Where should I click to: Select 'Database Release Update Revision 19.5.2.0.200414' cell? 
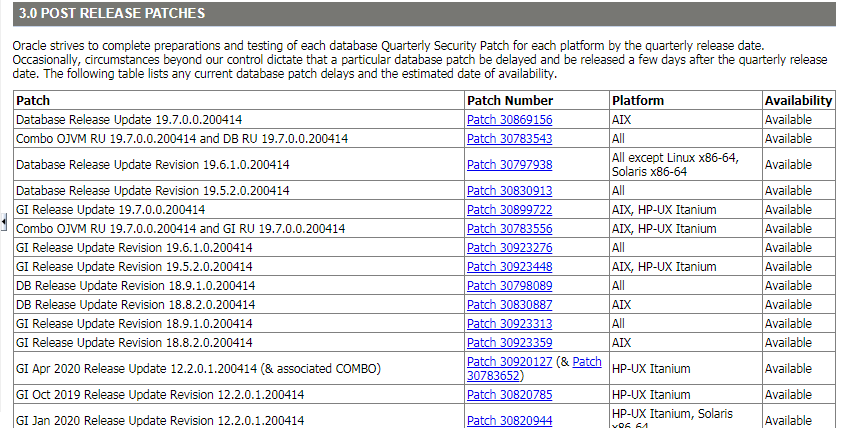coord(239,191)
